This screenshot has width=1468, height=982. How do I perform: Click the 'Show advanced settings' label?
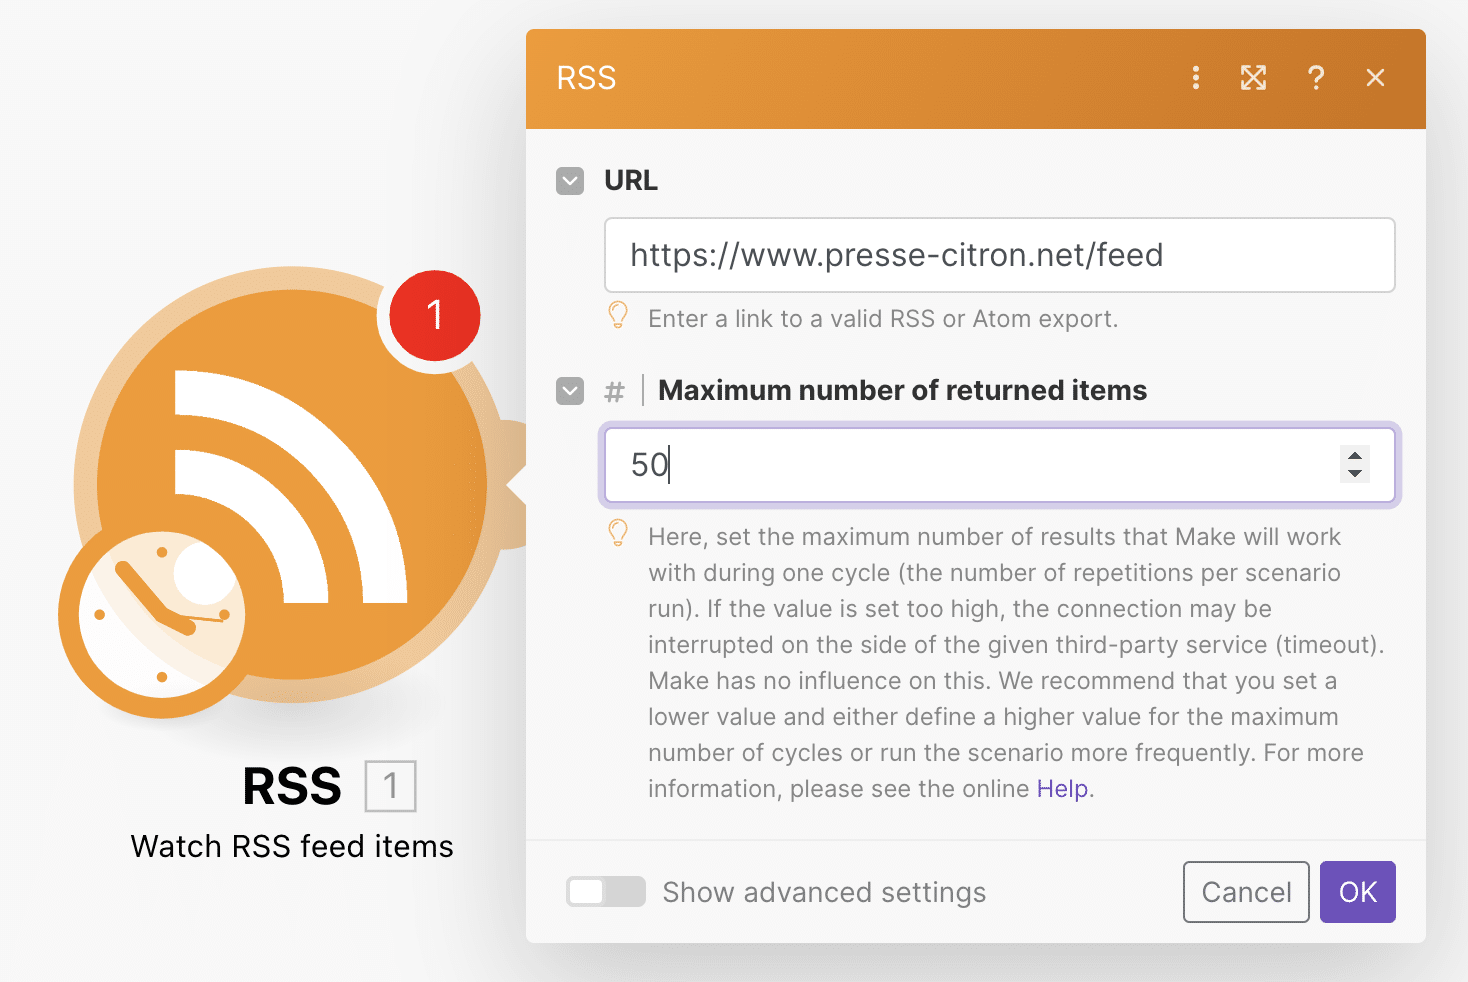click(x=824, y=892)
